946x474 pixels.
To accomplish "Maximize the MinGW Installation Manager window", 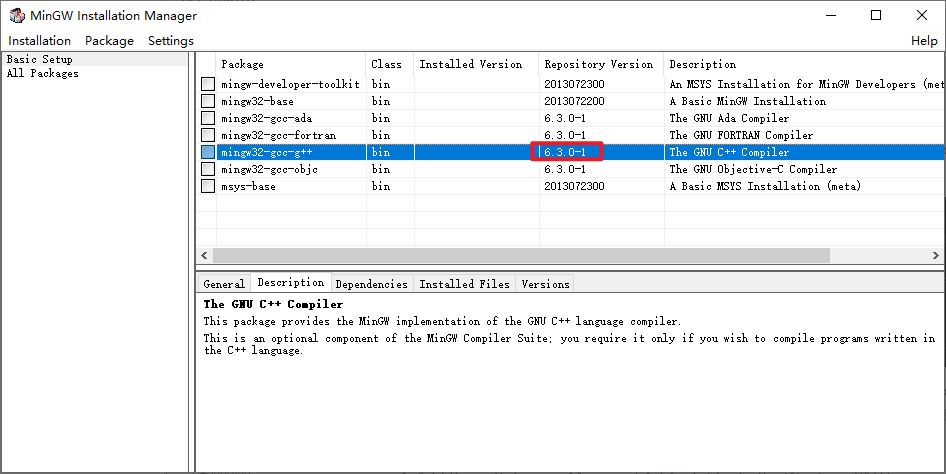I will [876, 15].
